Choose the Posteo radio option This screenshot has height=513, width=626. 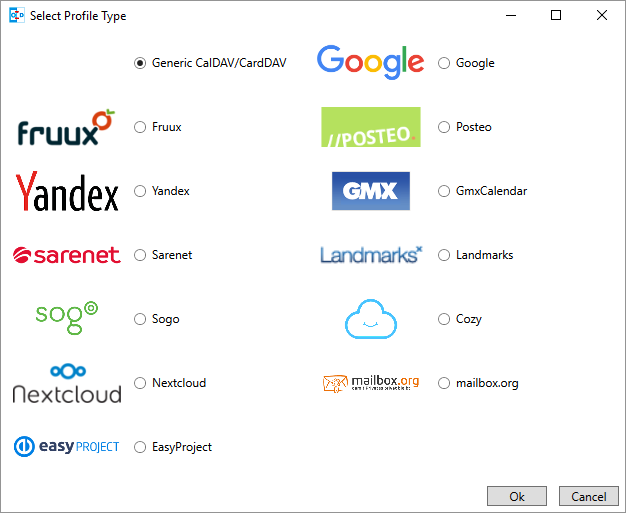coord(444,127)
